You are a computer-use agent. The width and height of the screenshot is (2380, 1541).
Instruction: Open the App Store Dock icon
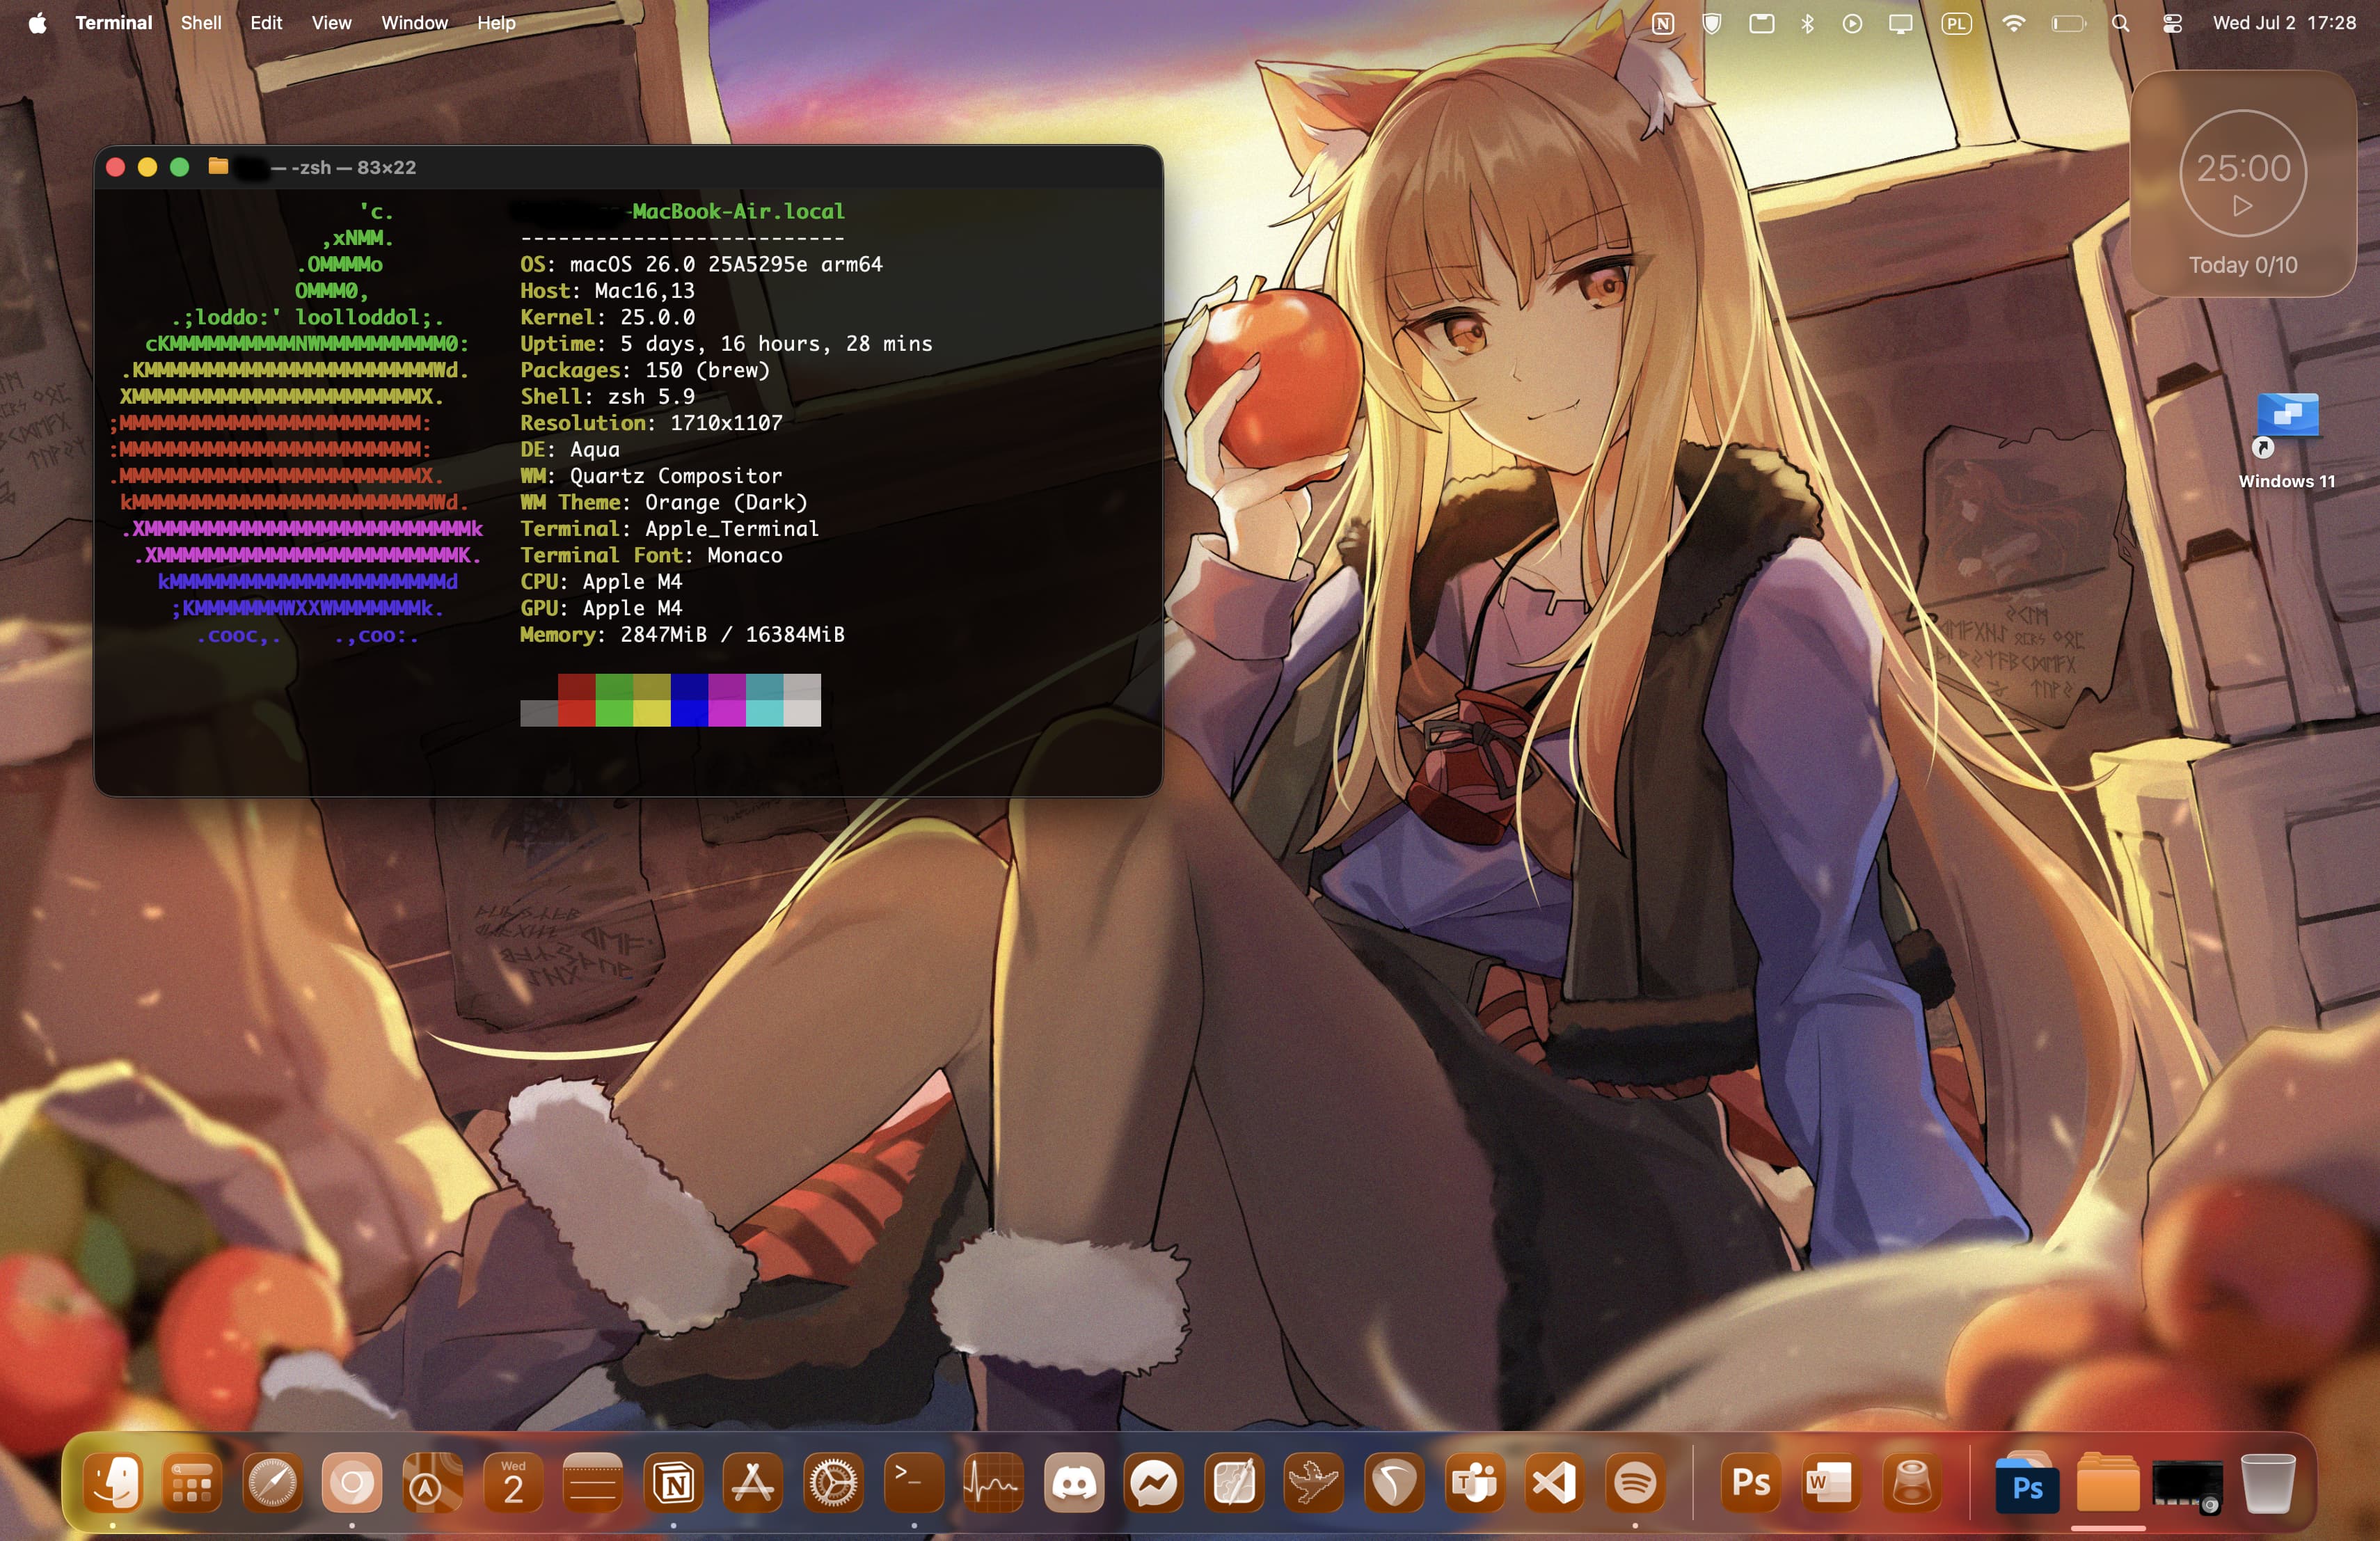[x=753, y=1483]
